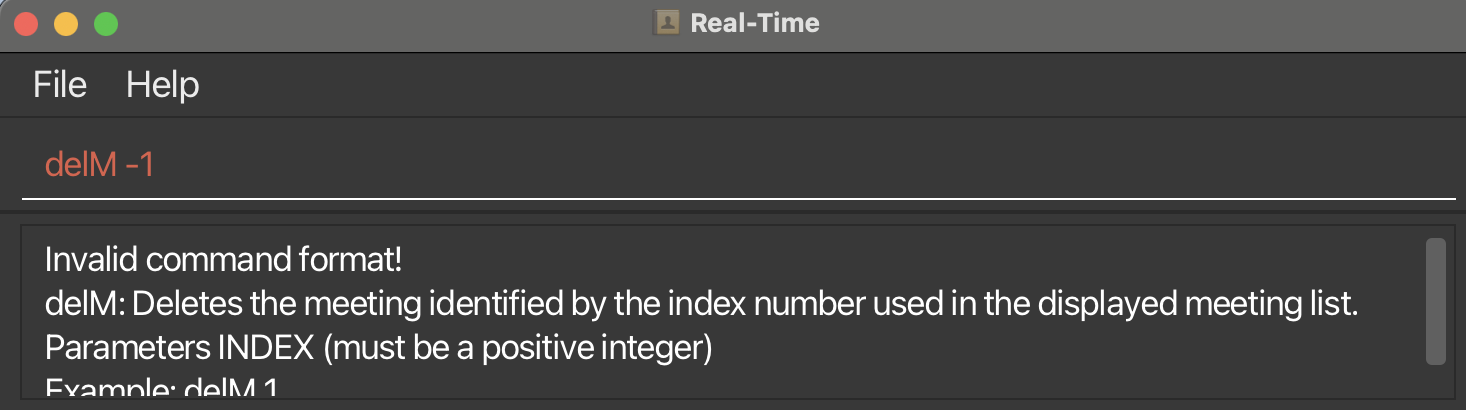
Task: Open the Help menu
Action: [x=162, y=85]
